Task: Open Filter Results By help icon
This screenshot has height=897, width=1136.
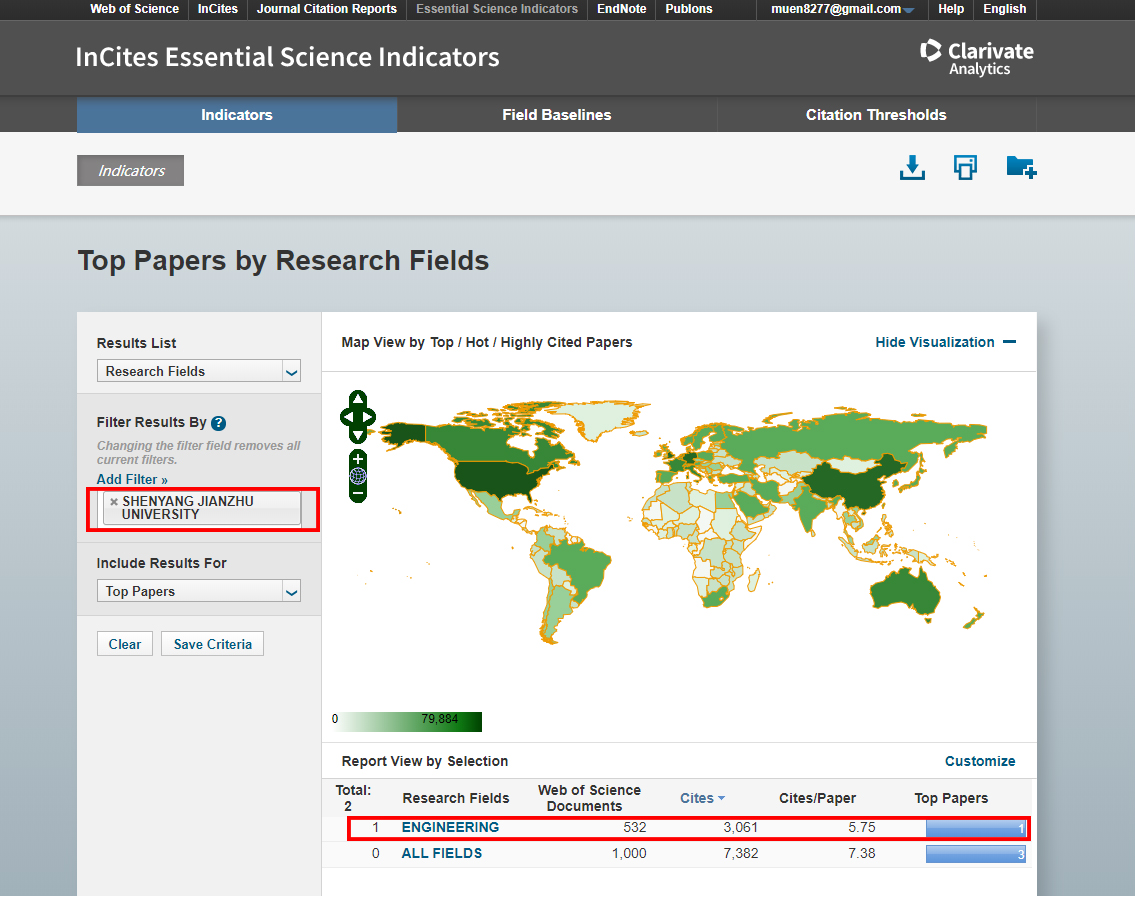Action: pyautogui.click(x=218, y=423)
